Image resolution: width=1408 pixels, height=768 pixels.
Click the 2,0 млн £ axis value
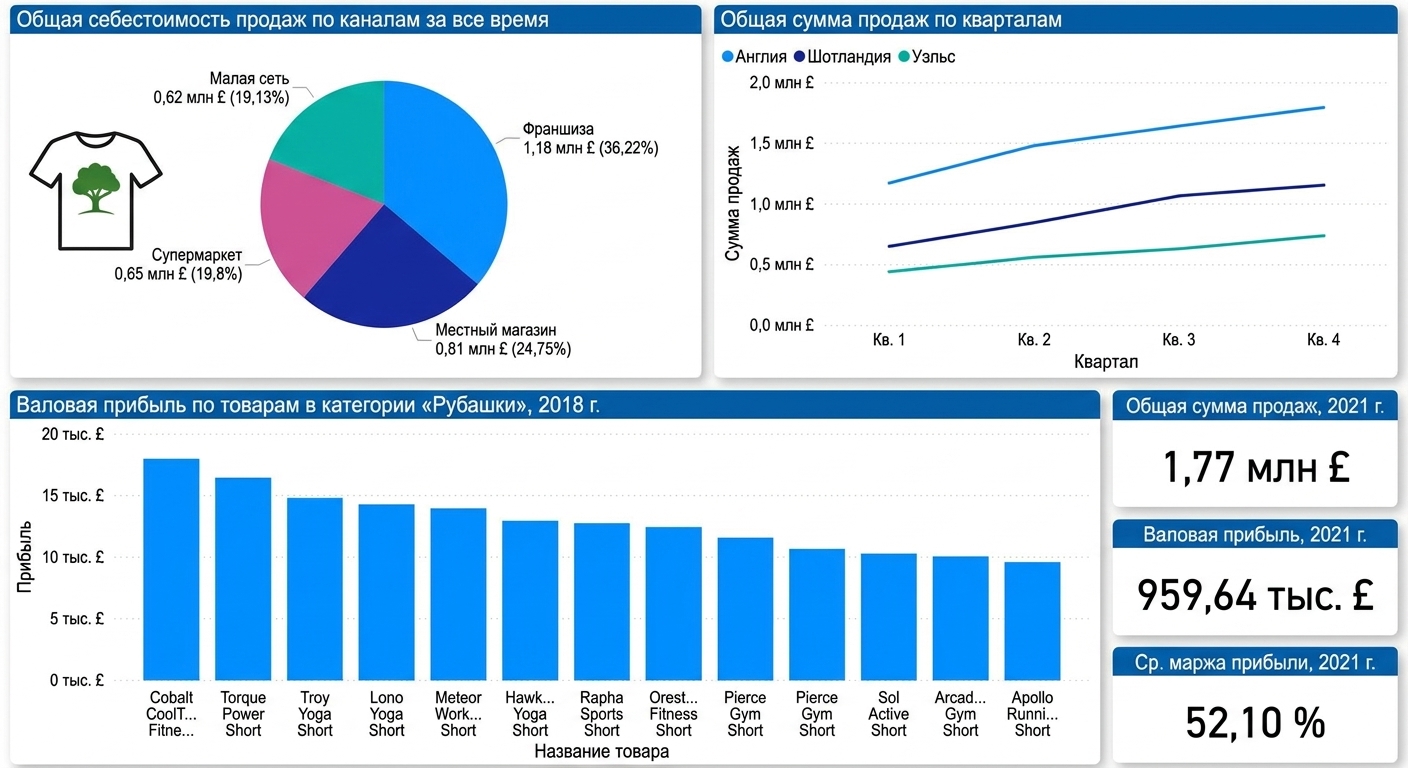(x=783, y=83)
